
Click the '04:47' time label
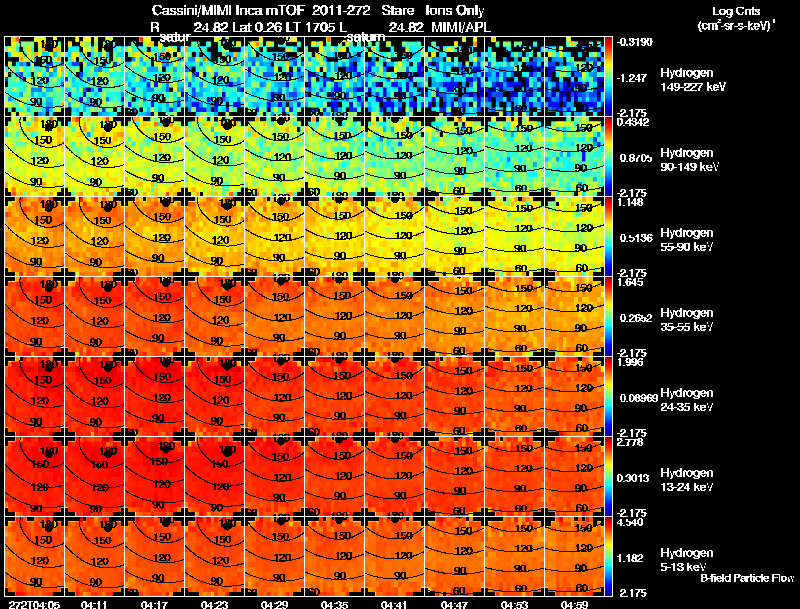click(x=455, y=604)
